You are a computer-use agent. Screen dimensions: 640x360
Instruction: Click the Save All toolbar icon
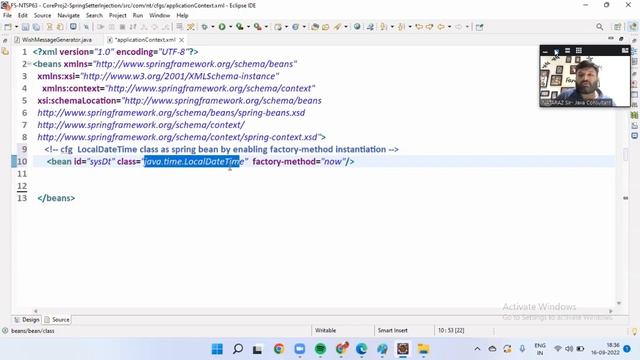point(36,27)
